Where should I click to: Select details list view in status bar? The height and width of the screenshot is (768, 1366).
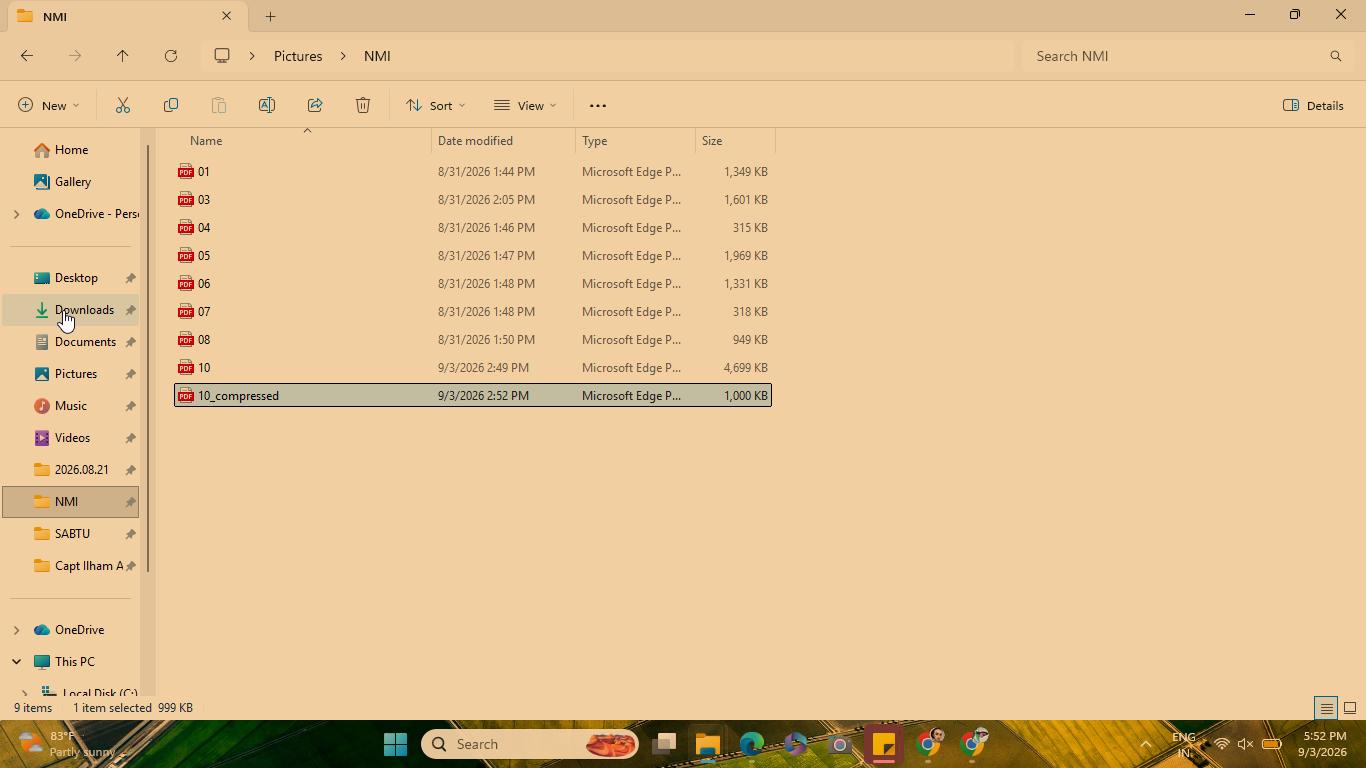tap(1326, 708)
